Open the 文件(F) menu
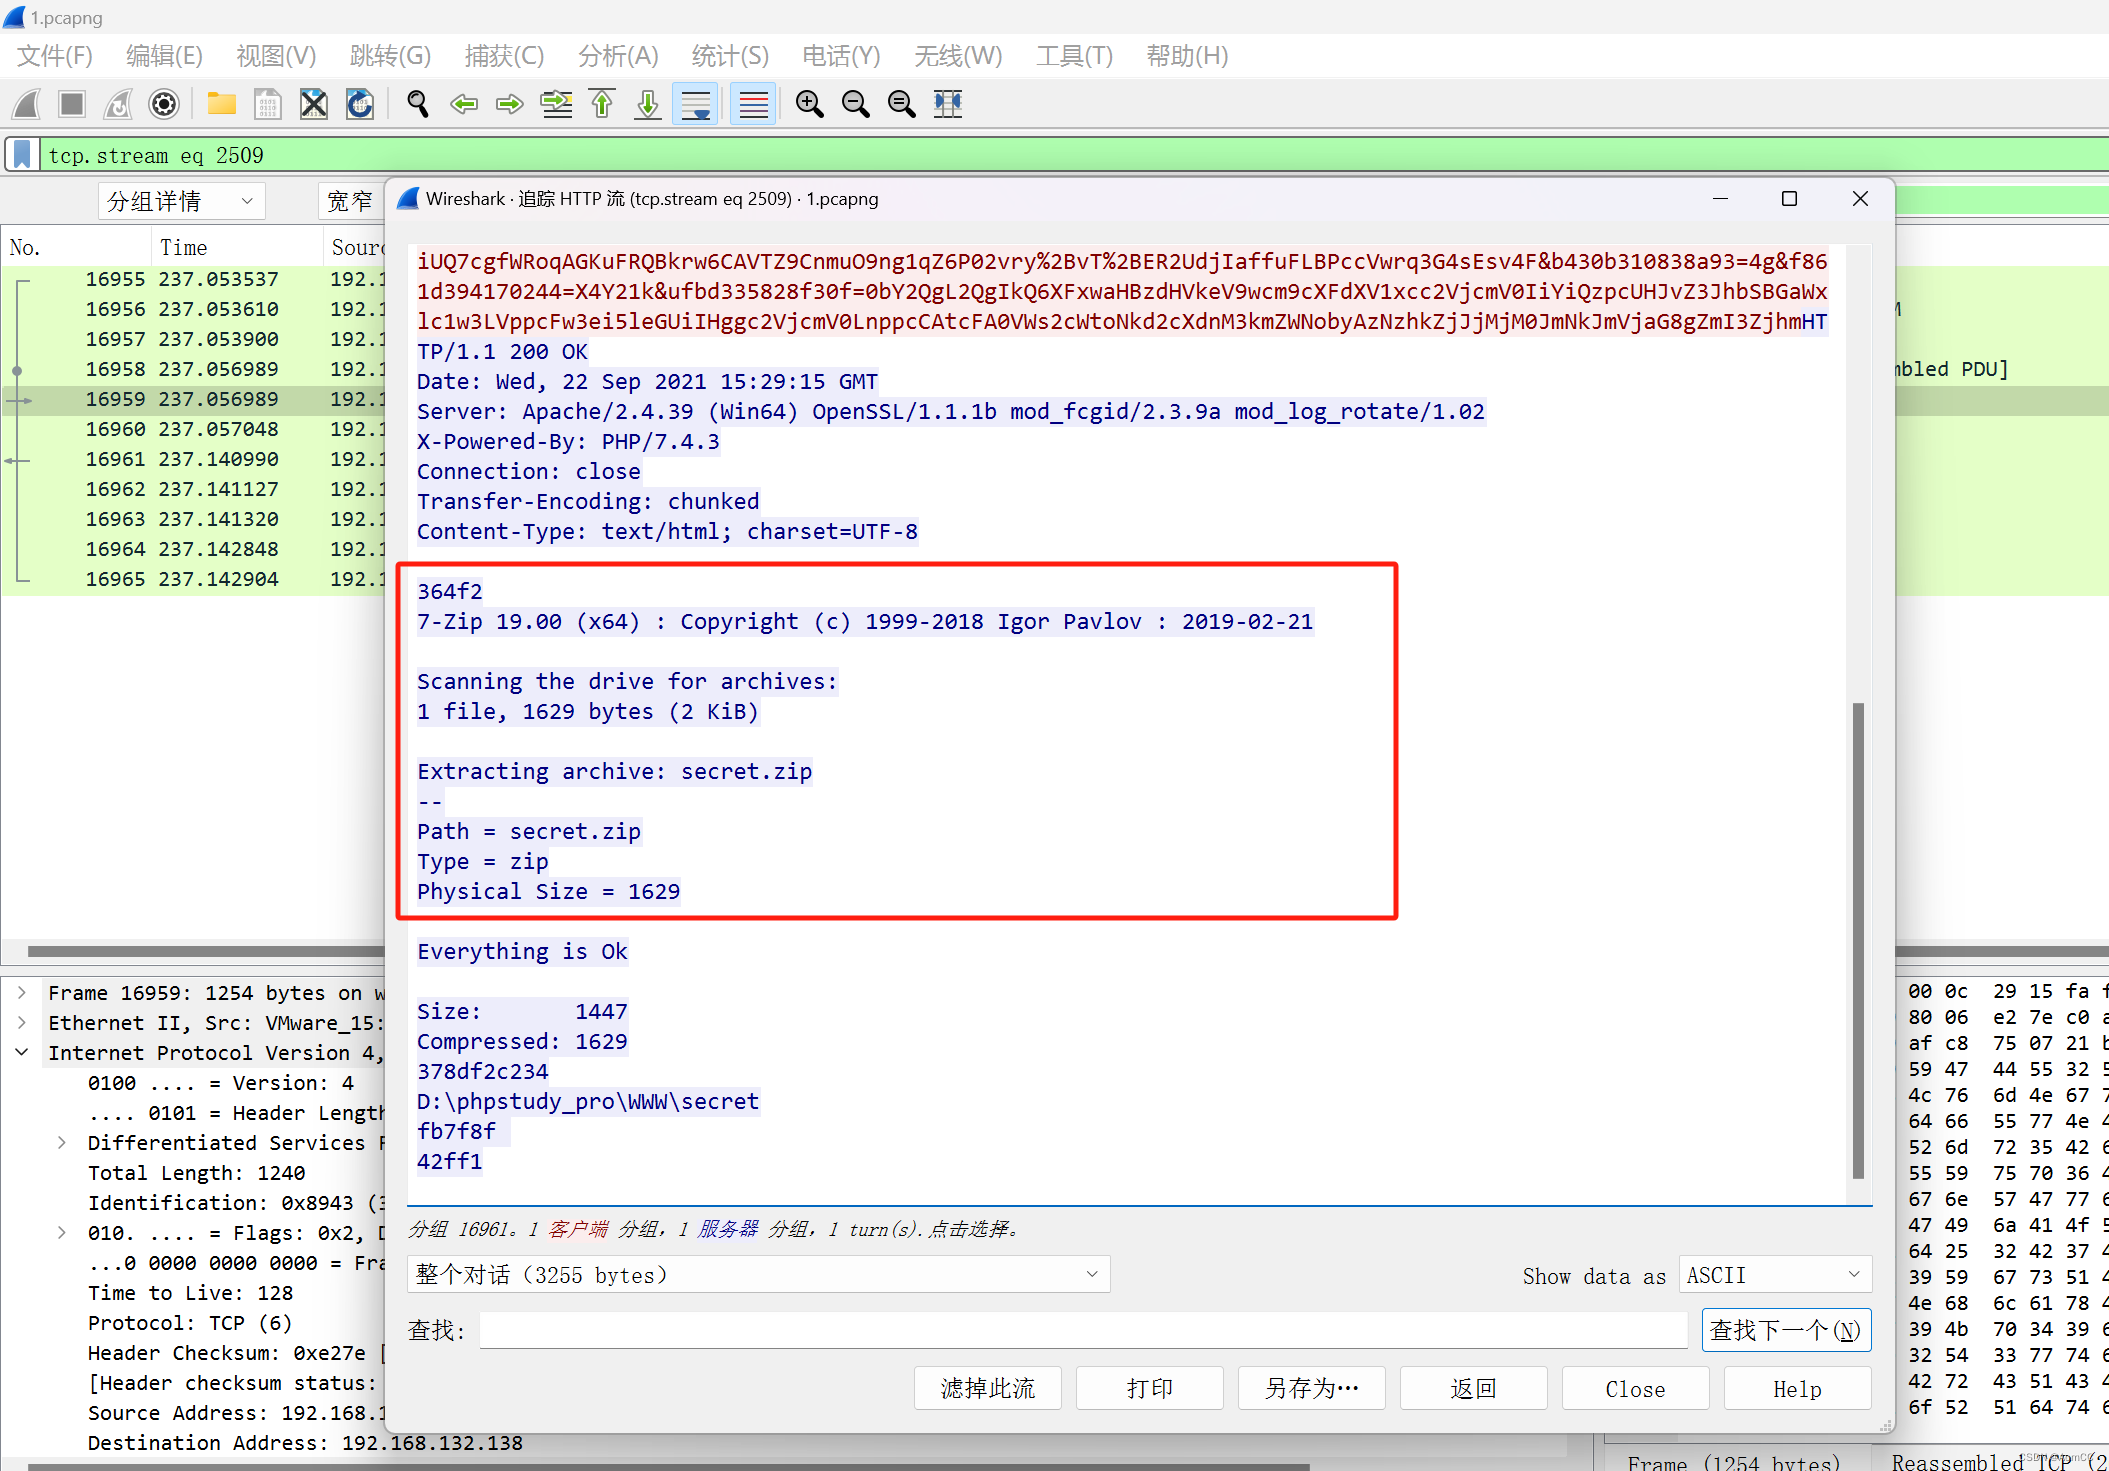 tap(55, 56)
